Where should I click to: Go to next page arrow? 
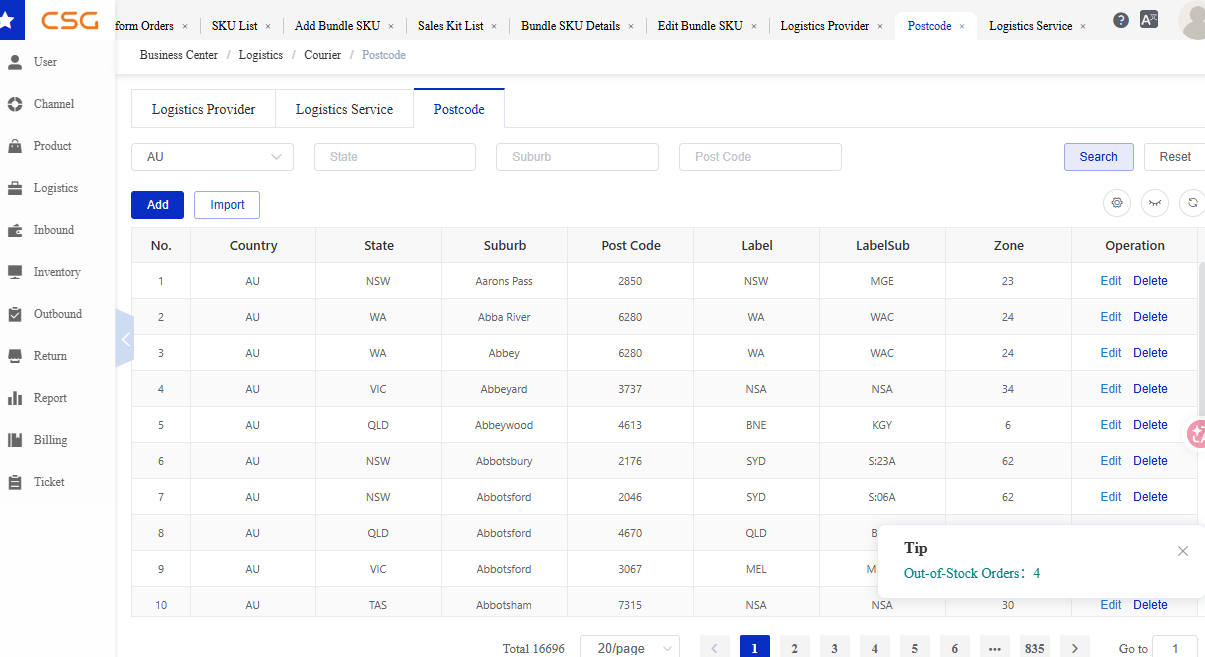[x=1075, y=648]
